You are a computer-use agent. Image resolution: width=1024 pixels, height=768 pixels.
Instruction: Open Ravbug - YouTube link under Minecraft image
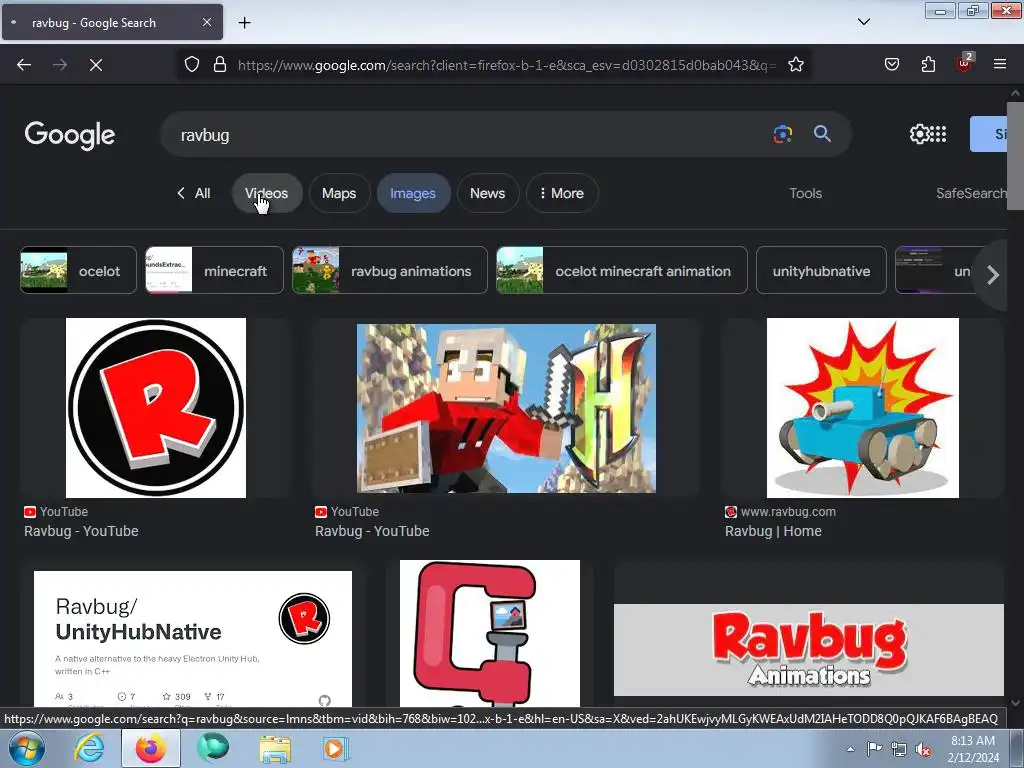click(372, 531)
